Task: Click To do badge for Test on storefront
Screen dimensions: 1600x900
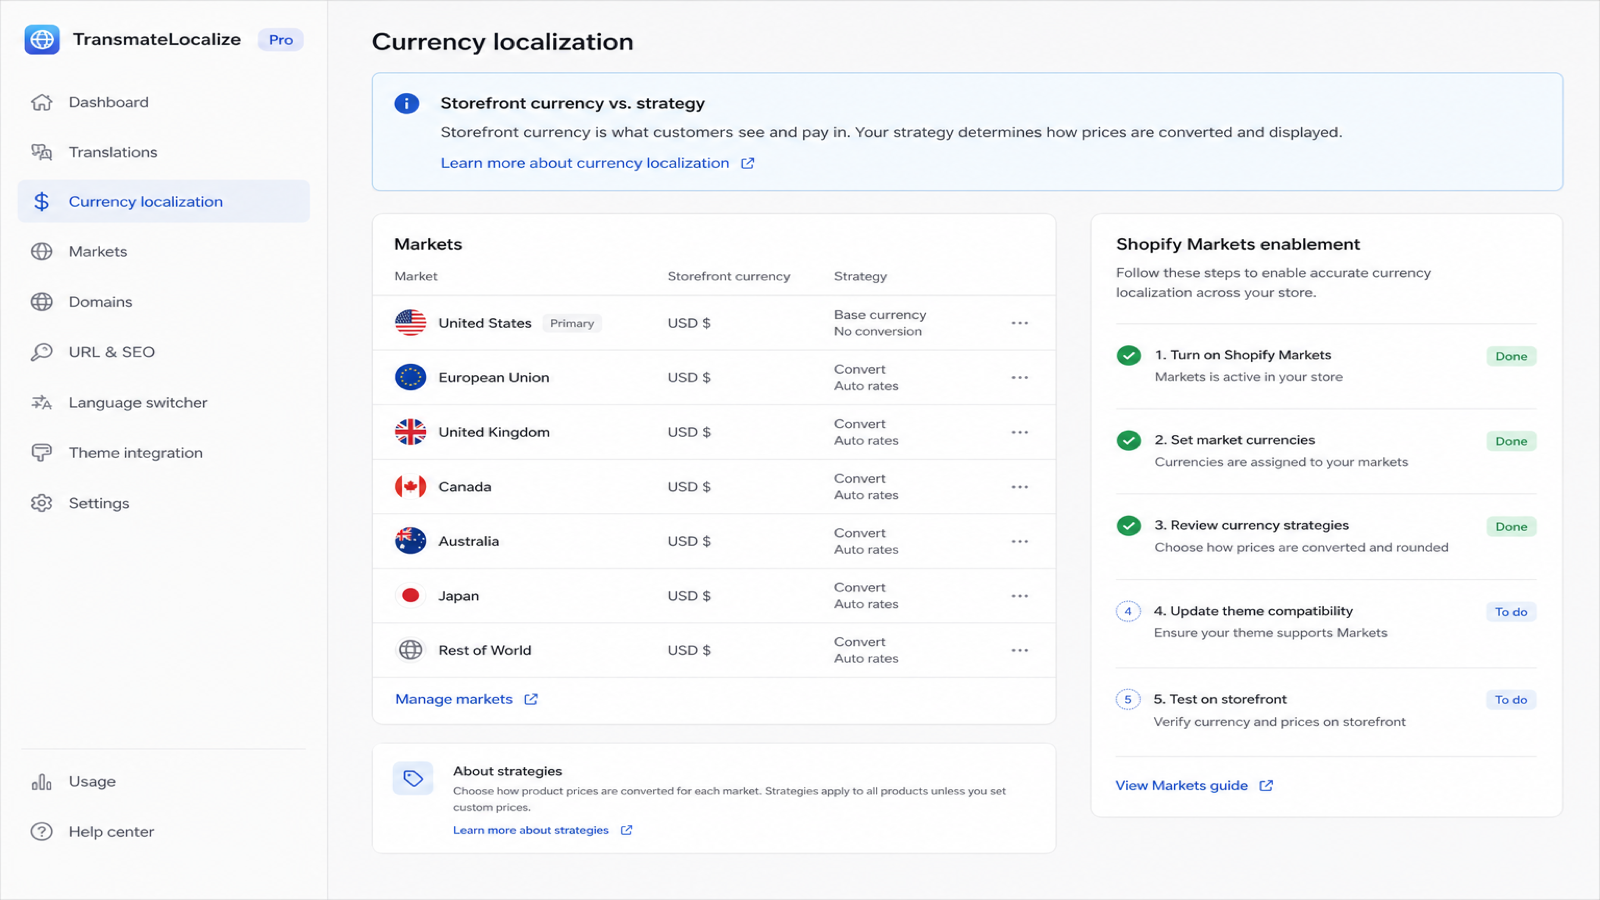Action: 1511,700
